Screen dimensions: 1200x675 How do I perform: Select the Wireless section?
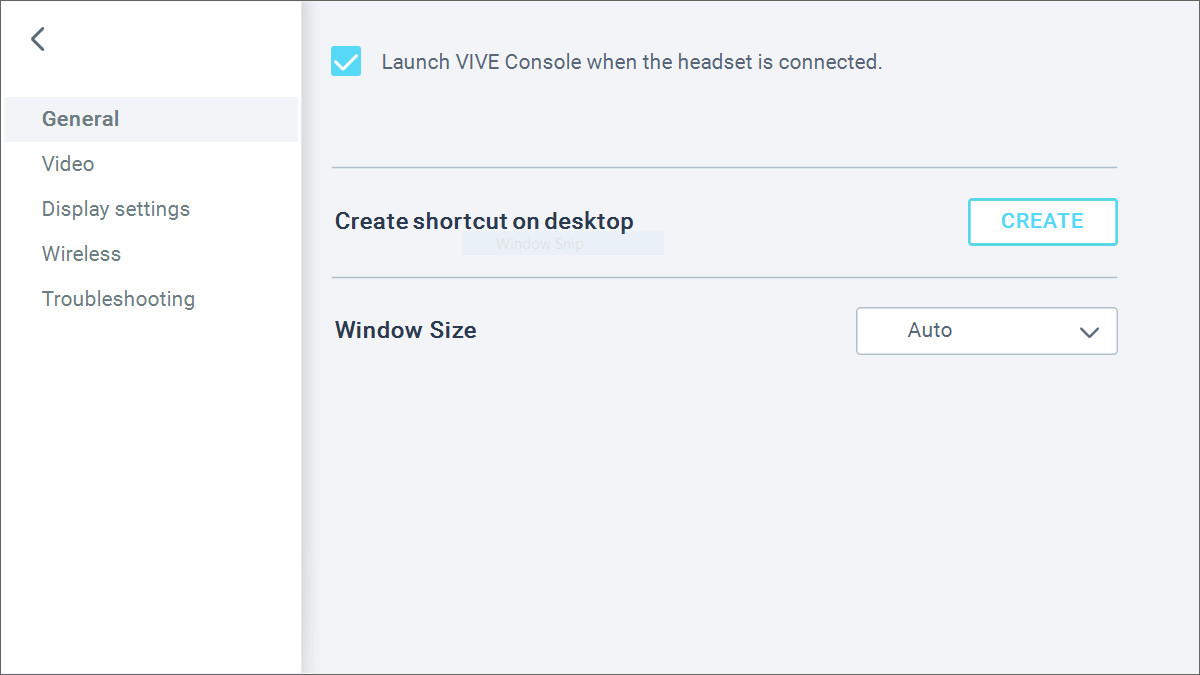[81, 253]
